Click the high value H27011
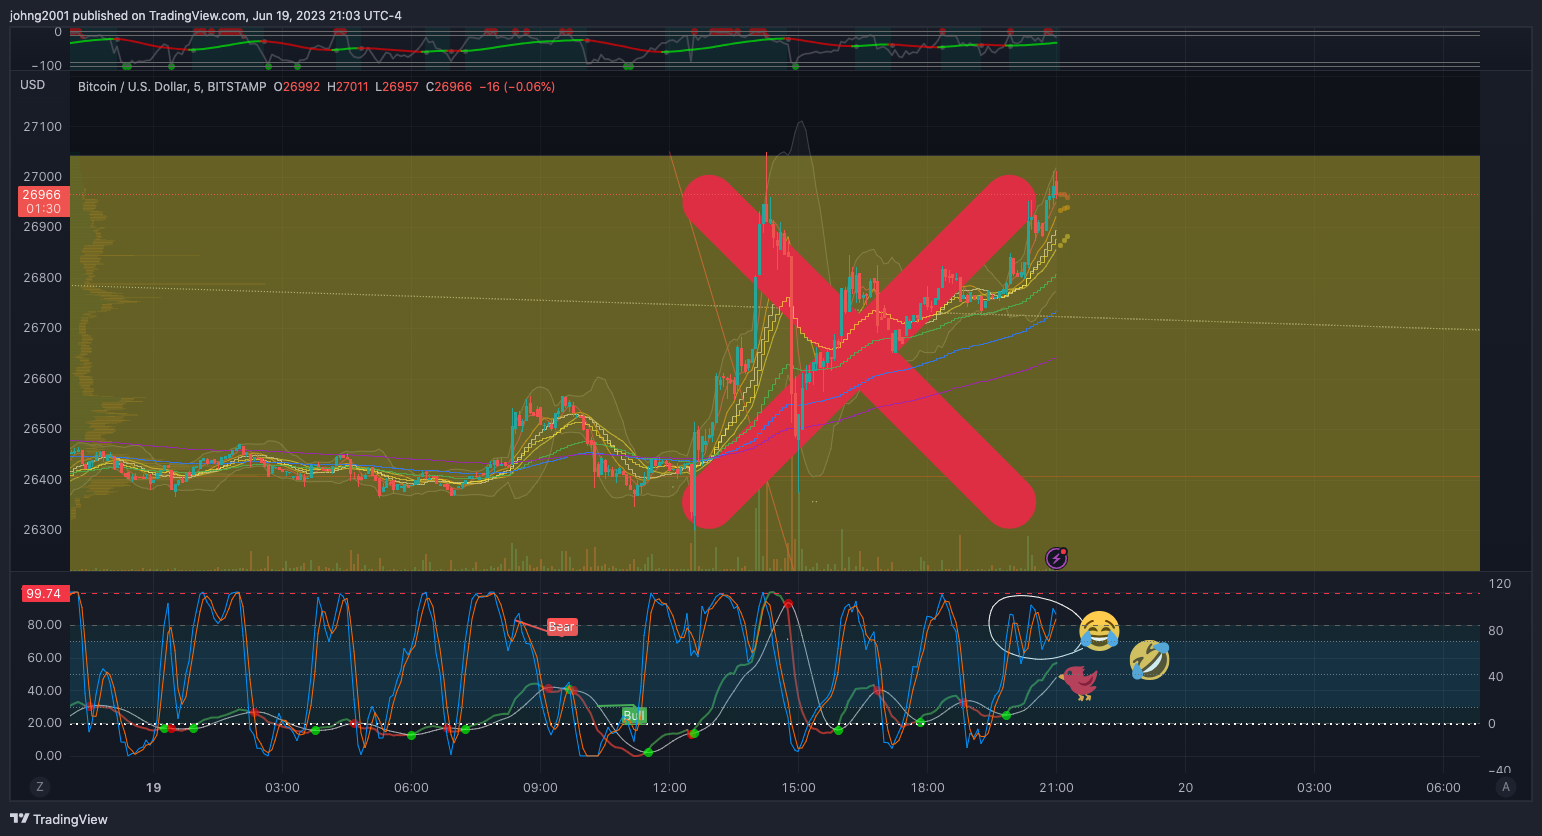 coord(348,87)
